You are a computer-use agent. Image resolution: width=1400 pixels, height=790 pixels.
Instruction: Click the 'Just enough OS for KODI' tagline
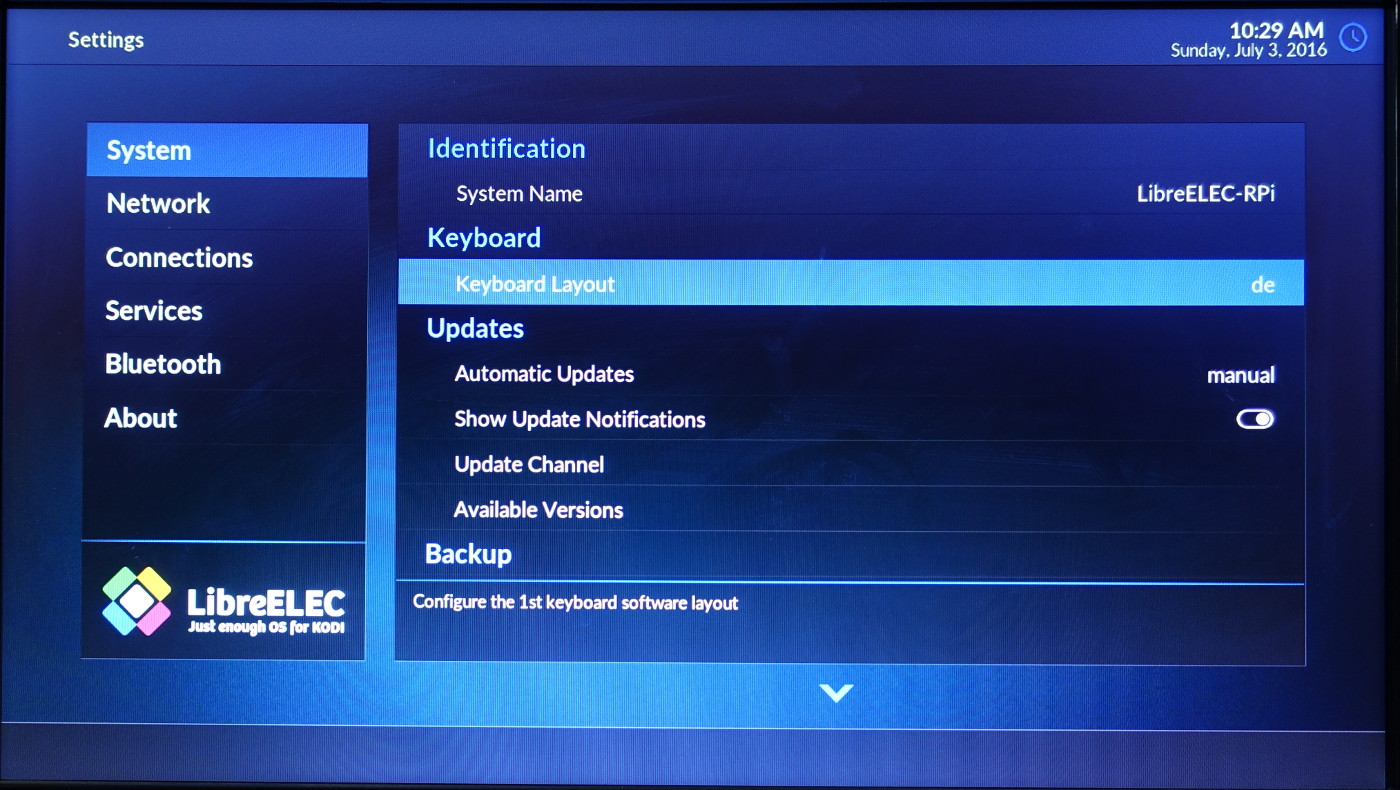(266, 628)
